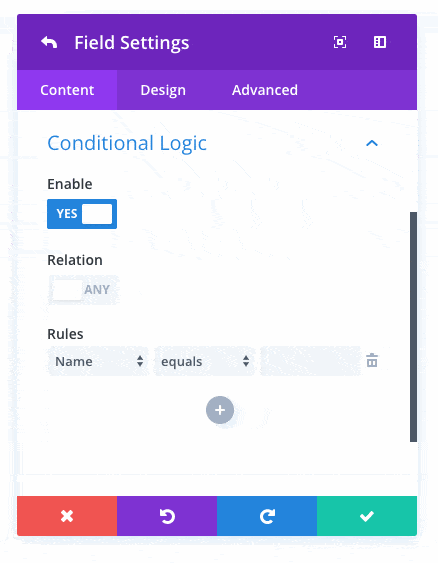Switch to the Design tab
Screen dimensions: 438x563
pos(163,90)
